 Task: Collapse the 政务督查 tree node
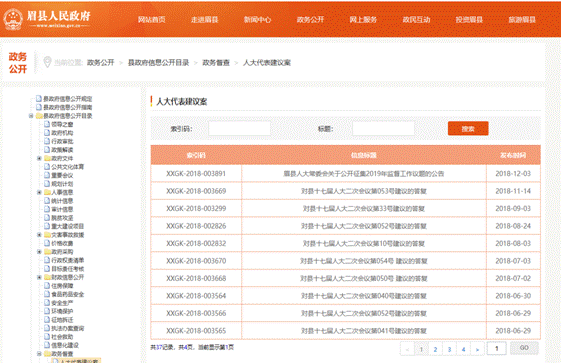coord(39,354)
